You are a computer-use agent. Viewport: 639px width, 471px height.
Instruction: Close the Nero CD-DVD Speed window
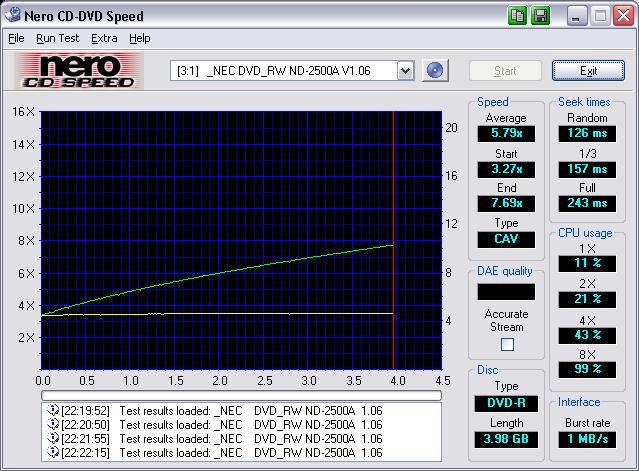click(x=624, y=16)
